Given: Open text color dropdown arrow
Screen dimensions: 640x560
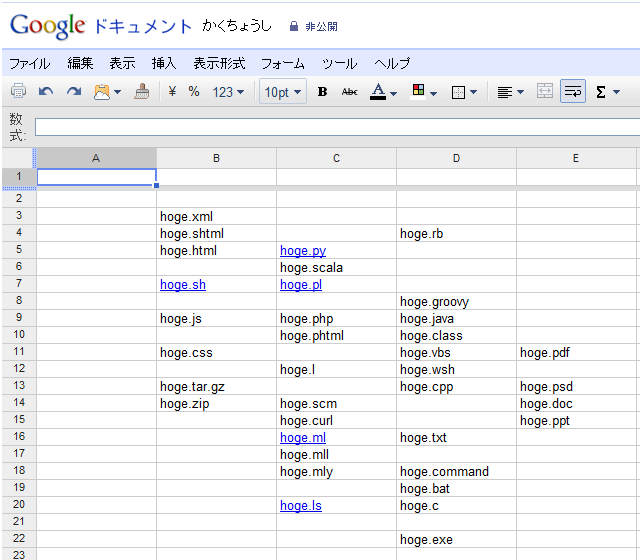Looking at the screenshot, I should pos(393,94).
